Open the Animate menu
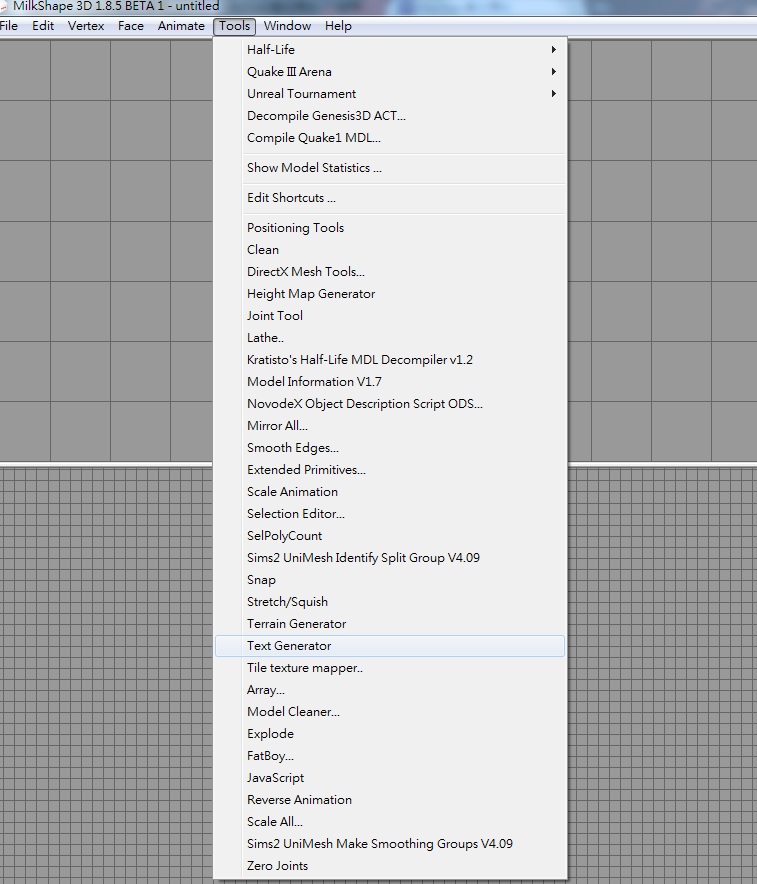 tap(181, 26)
